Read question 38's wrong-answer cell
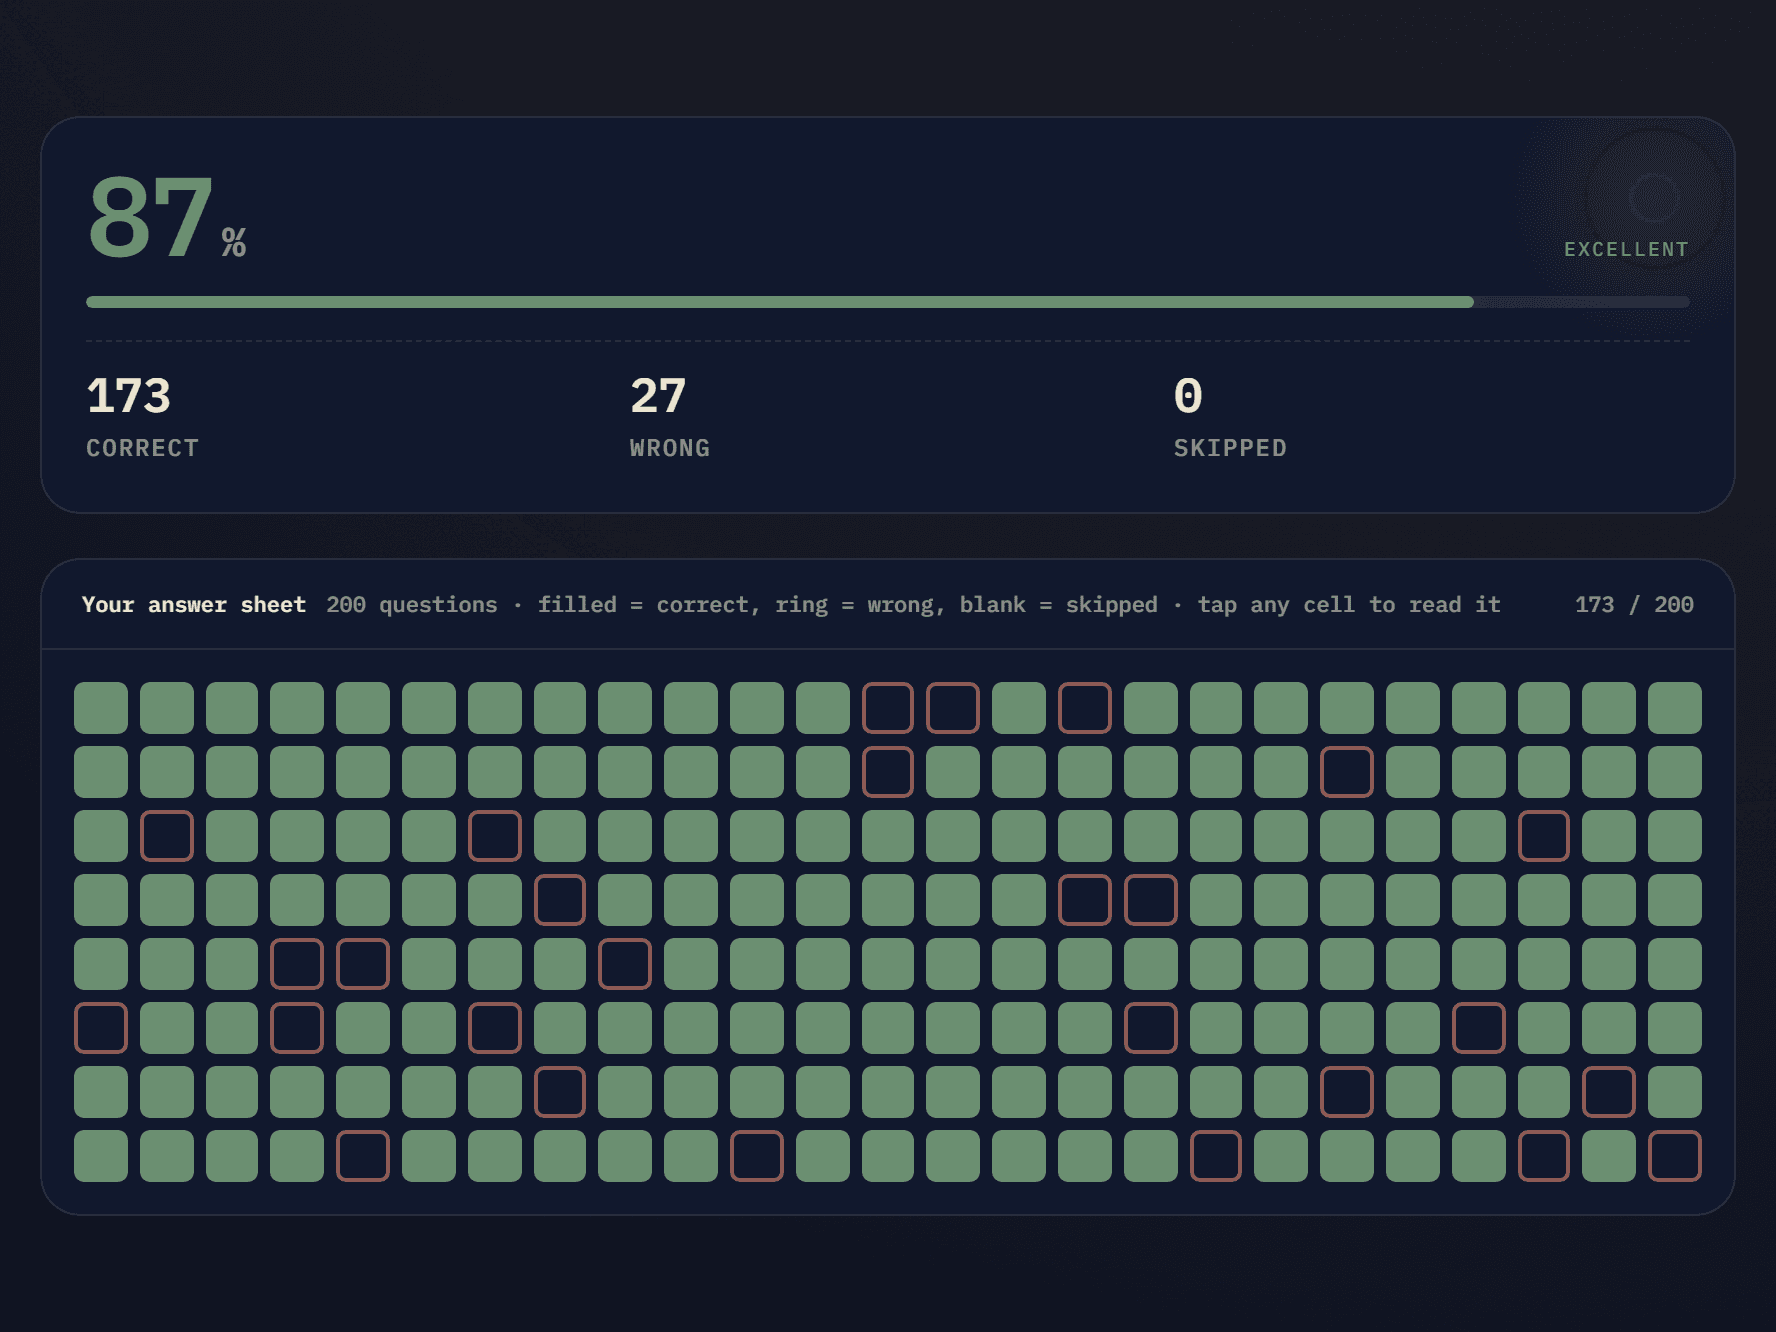 (x=887, y=772)
